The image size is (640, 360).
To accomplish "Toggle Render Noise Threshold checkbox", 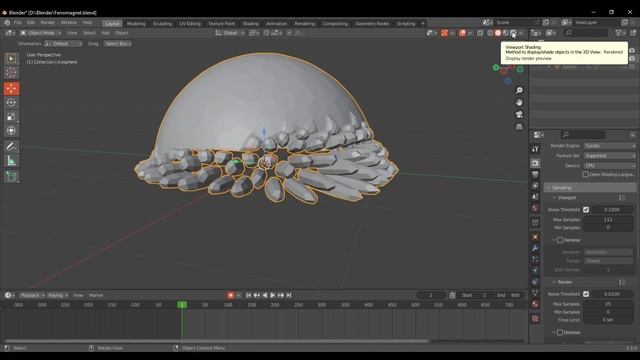I will tap(586, 294).
